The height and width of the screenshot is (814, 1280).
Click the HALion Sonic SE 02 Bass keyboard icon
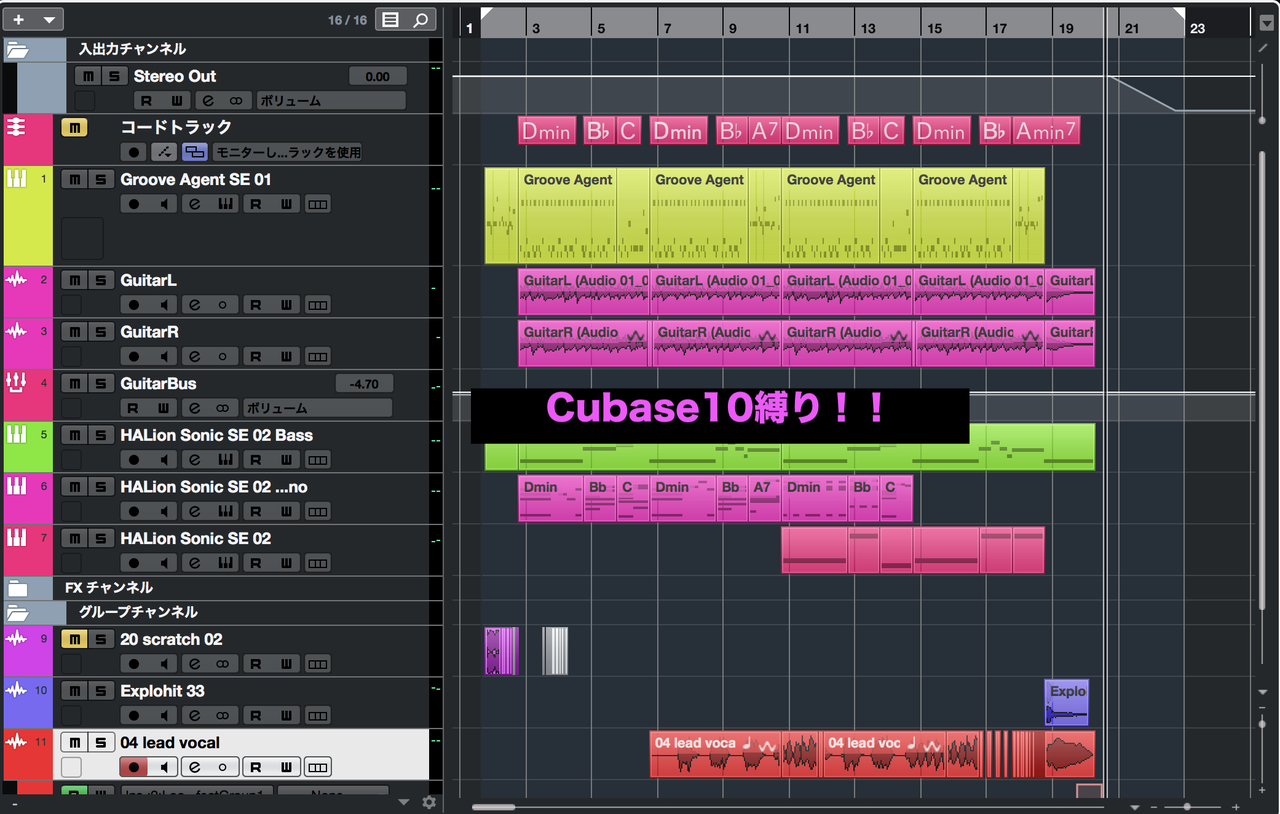[16, 435]
